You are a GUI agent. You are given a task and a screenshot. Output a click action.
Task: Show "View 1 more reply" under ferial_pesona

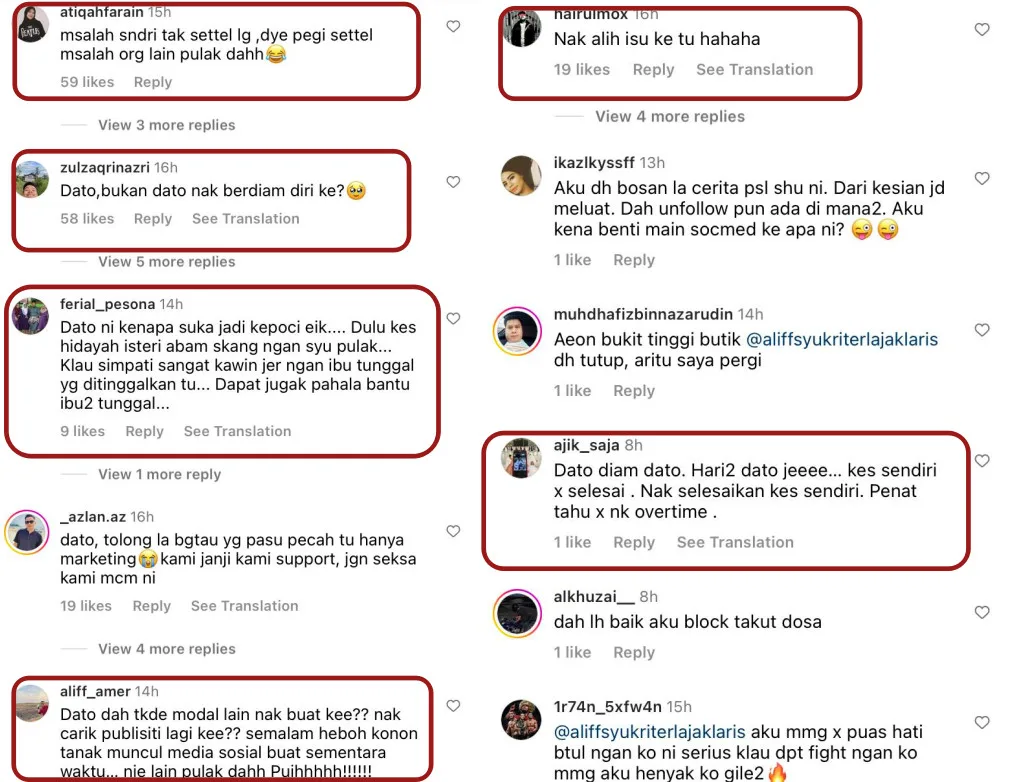[x=159, y=474]
